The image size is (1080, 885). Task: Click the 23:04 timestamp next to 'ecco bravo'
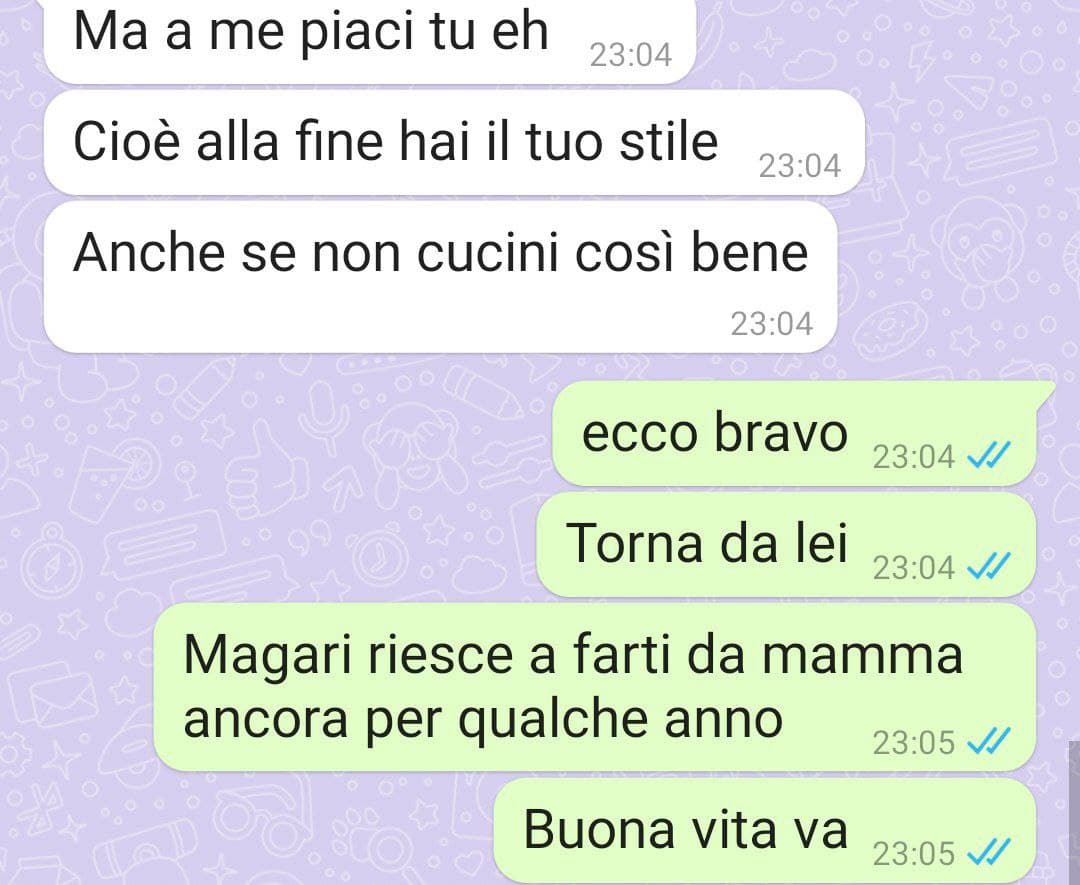[x=914, y=457]
